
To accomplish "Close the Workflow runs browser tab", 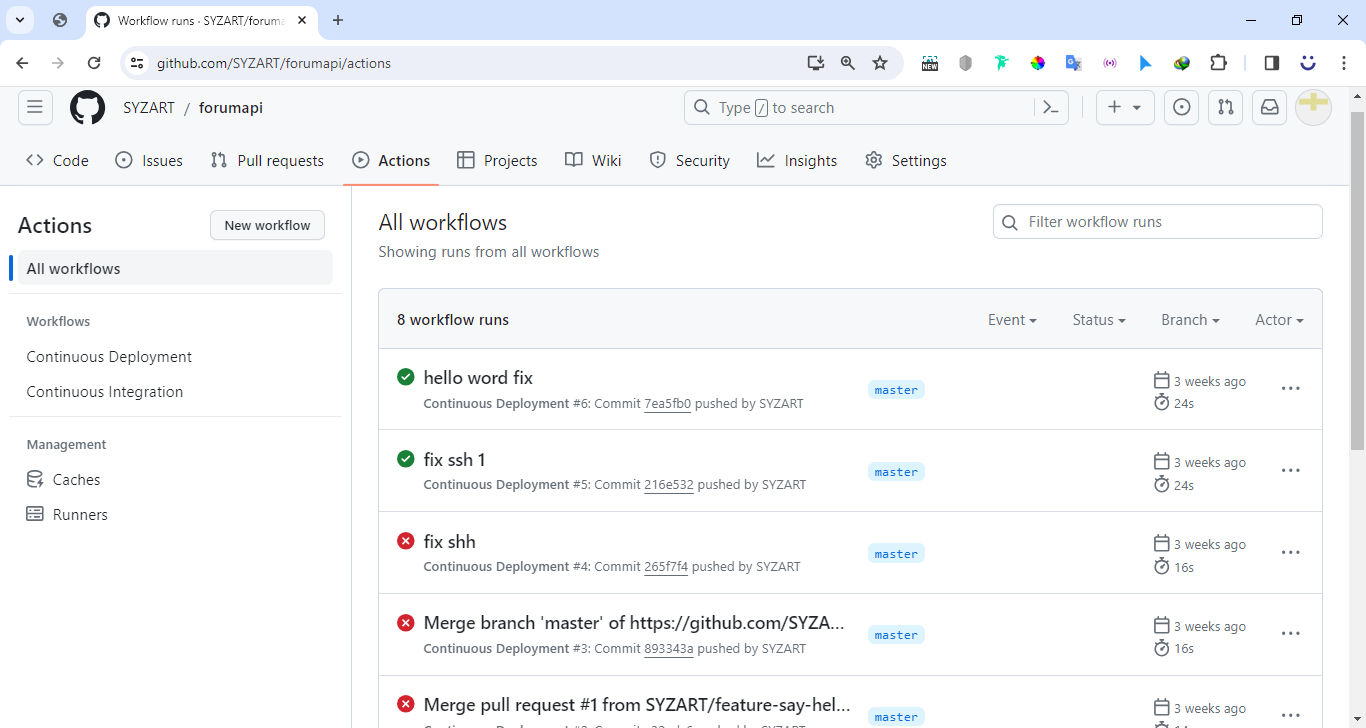I will [302, 20].
